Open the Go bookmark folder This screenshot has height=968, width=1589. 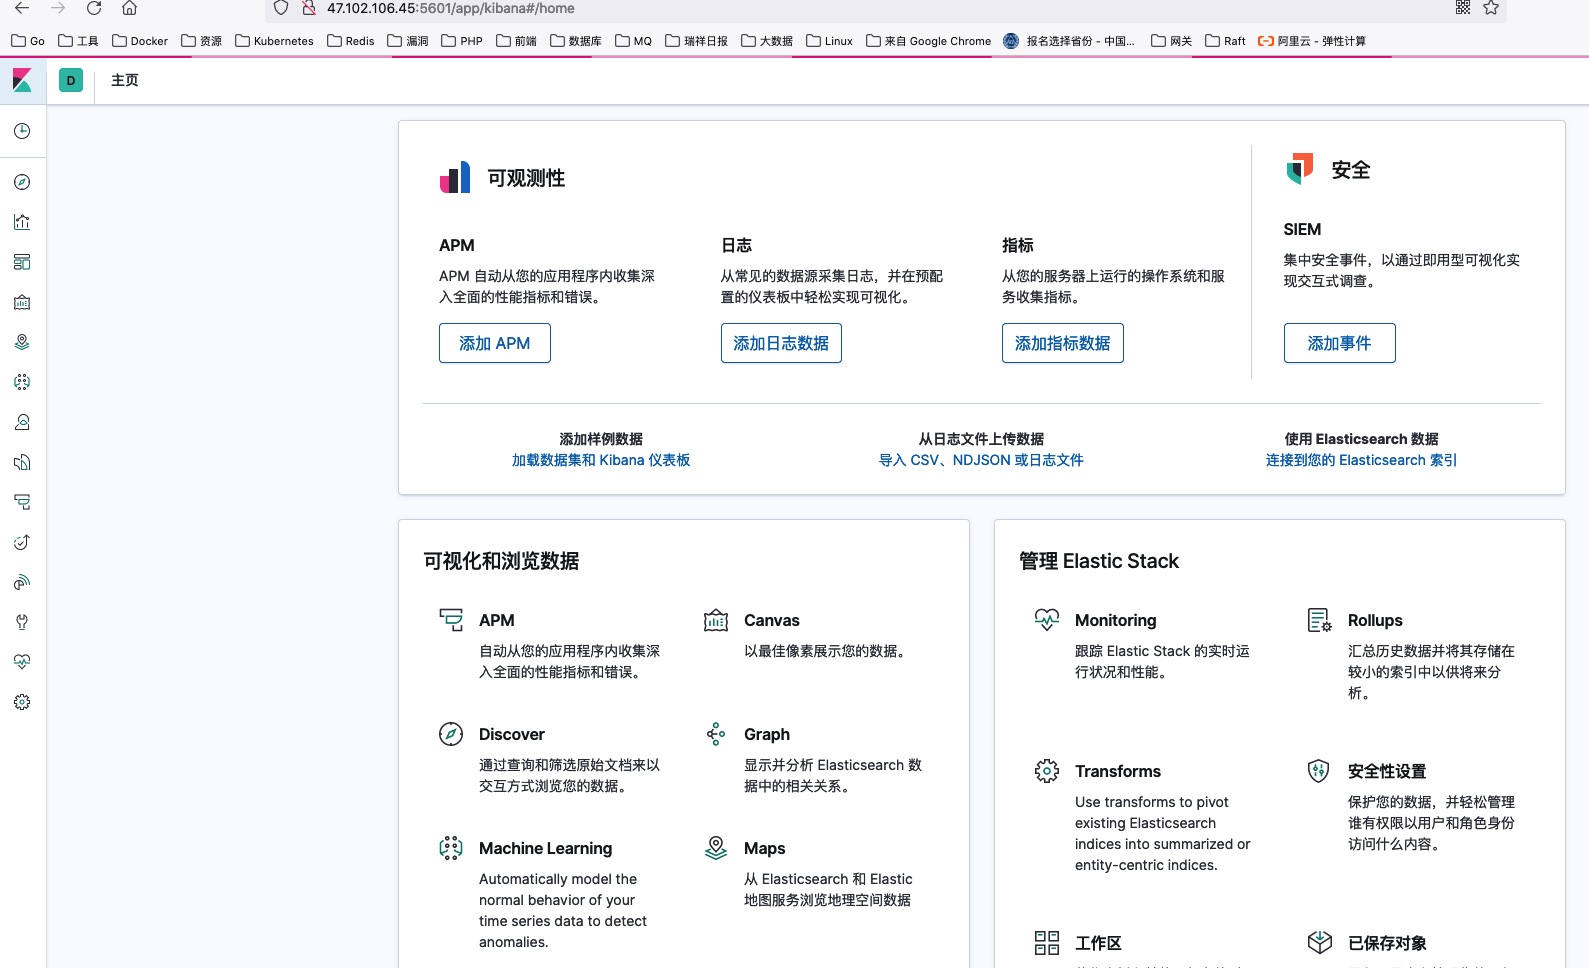(28, 41)
